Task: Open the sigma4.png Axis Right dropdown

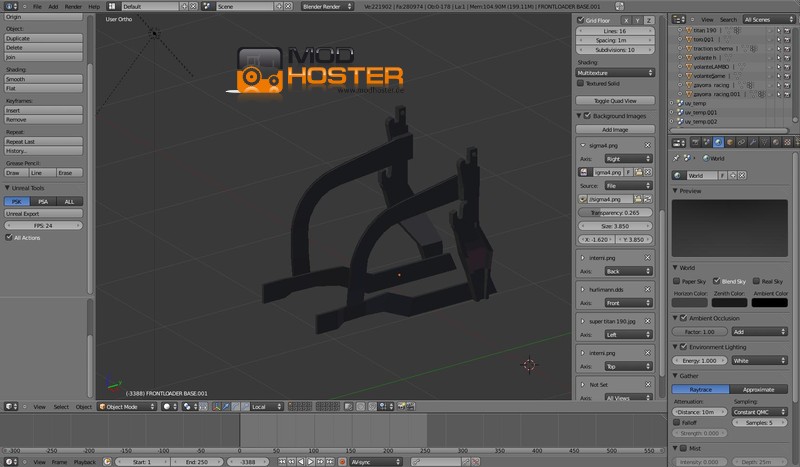Action: (x=628, y=159)
